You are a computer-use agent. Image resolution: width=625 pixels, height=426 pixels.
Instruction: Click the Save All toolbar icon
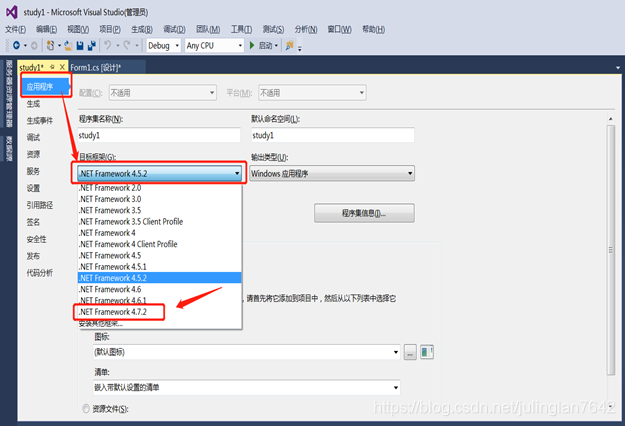(x=92, y=45)
